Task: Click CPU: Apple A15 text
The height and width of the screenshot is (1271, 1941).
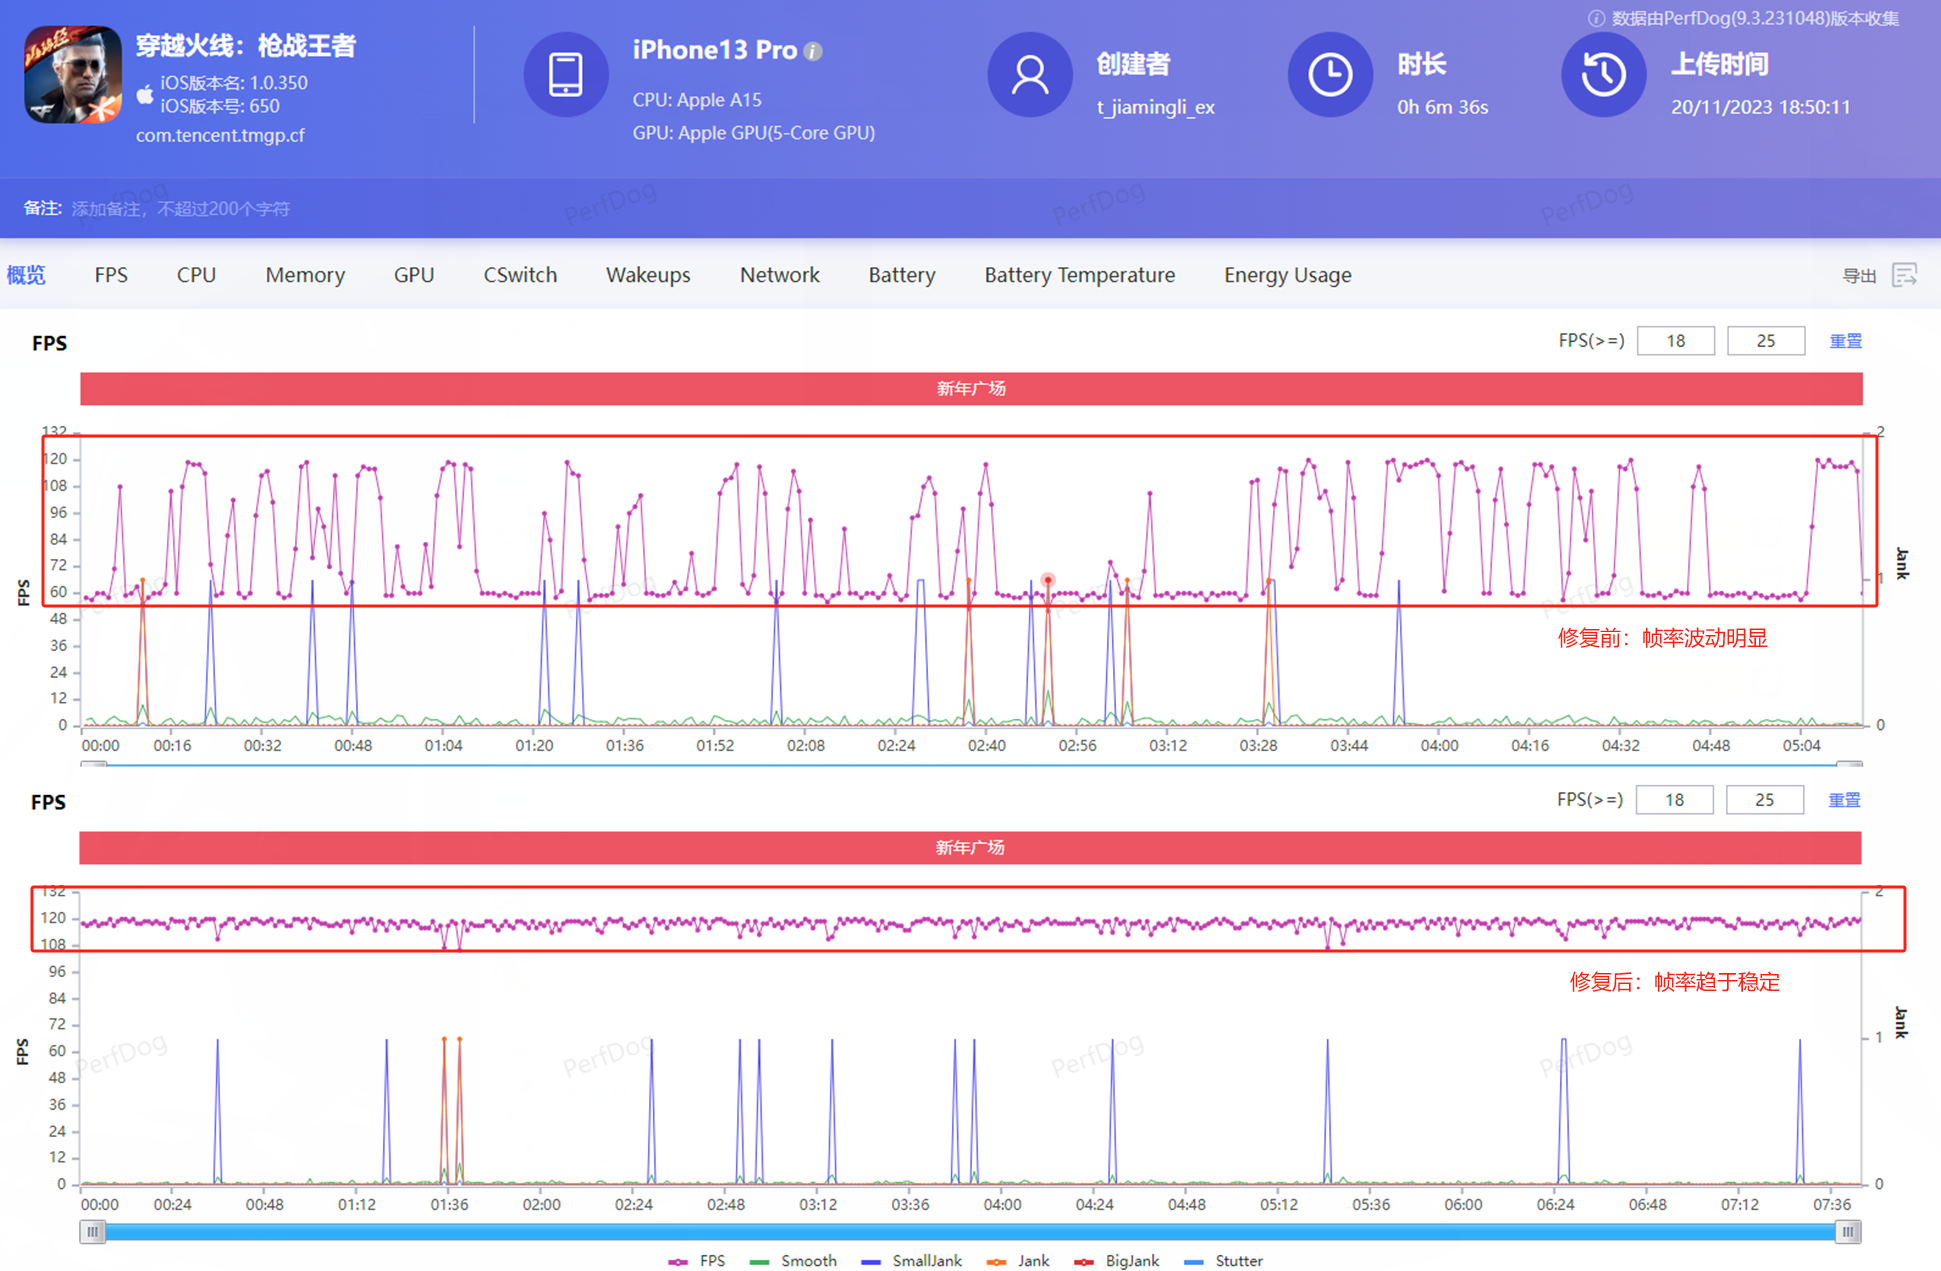Action: click(x=697, y=100)
